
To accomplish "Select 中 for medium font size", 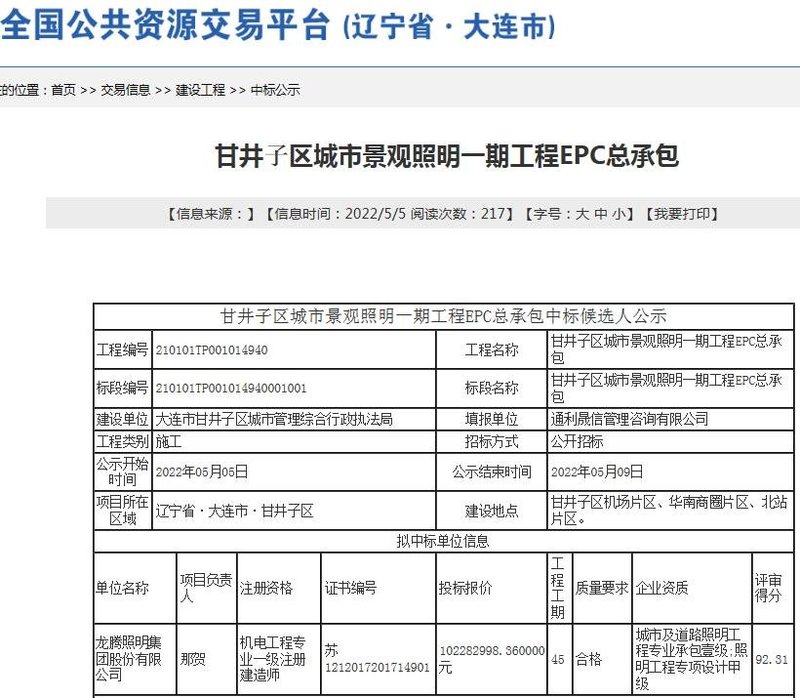I will coord(603,210).
